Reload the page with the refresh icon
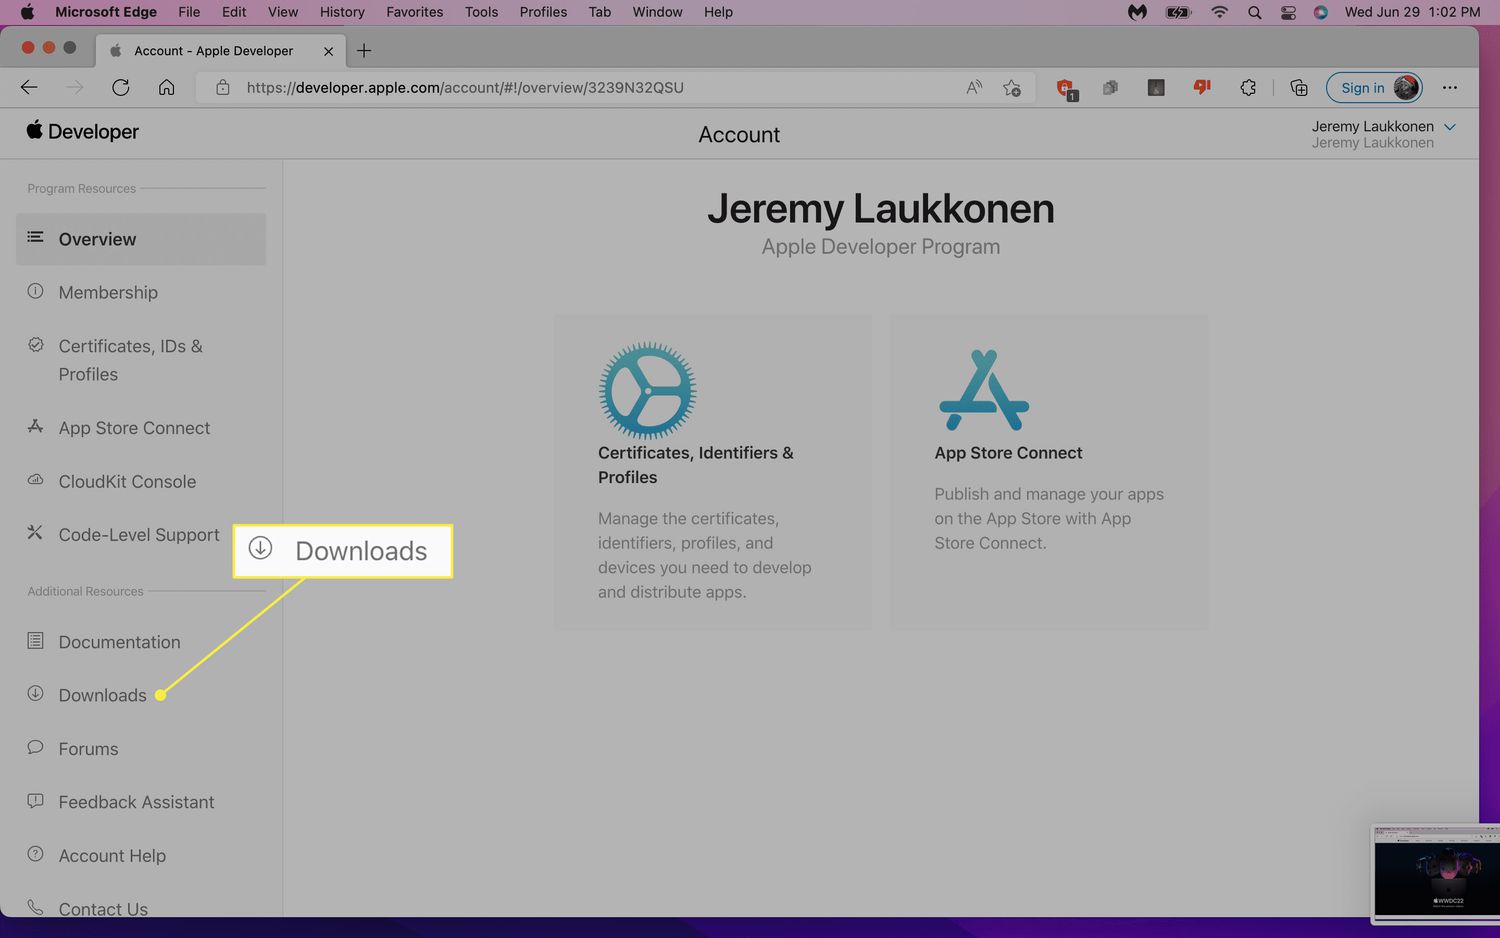The height and width of the screenshot is (938, 1500). (x=121, y=88)
